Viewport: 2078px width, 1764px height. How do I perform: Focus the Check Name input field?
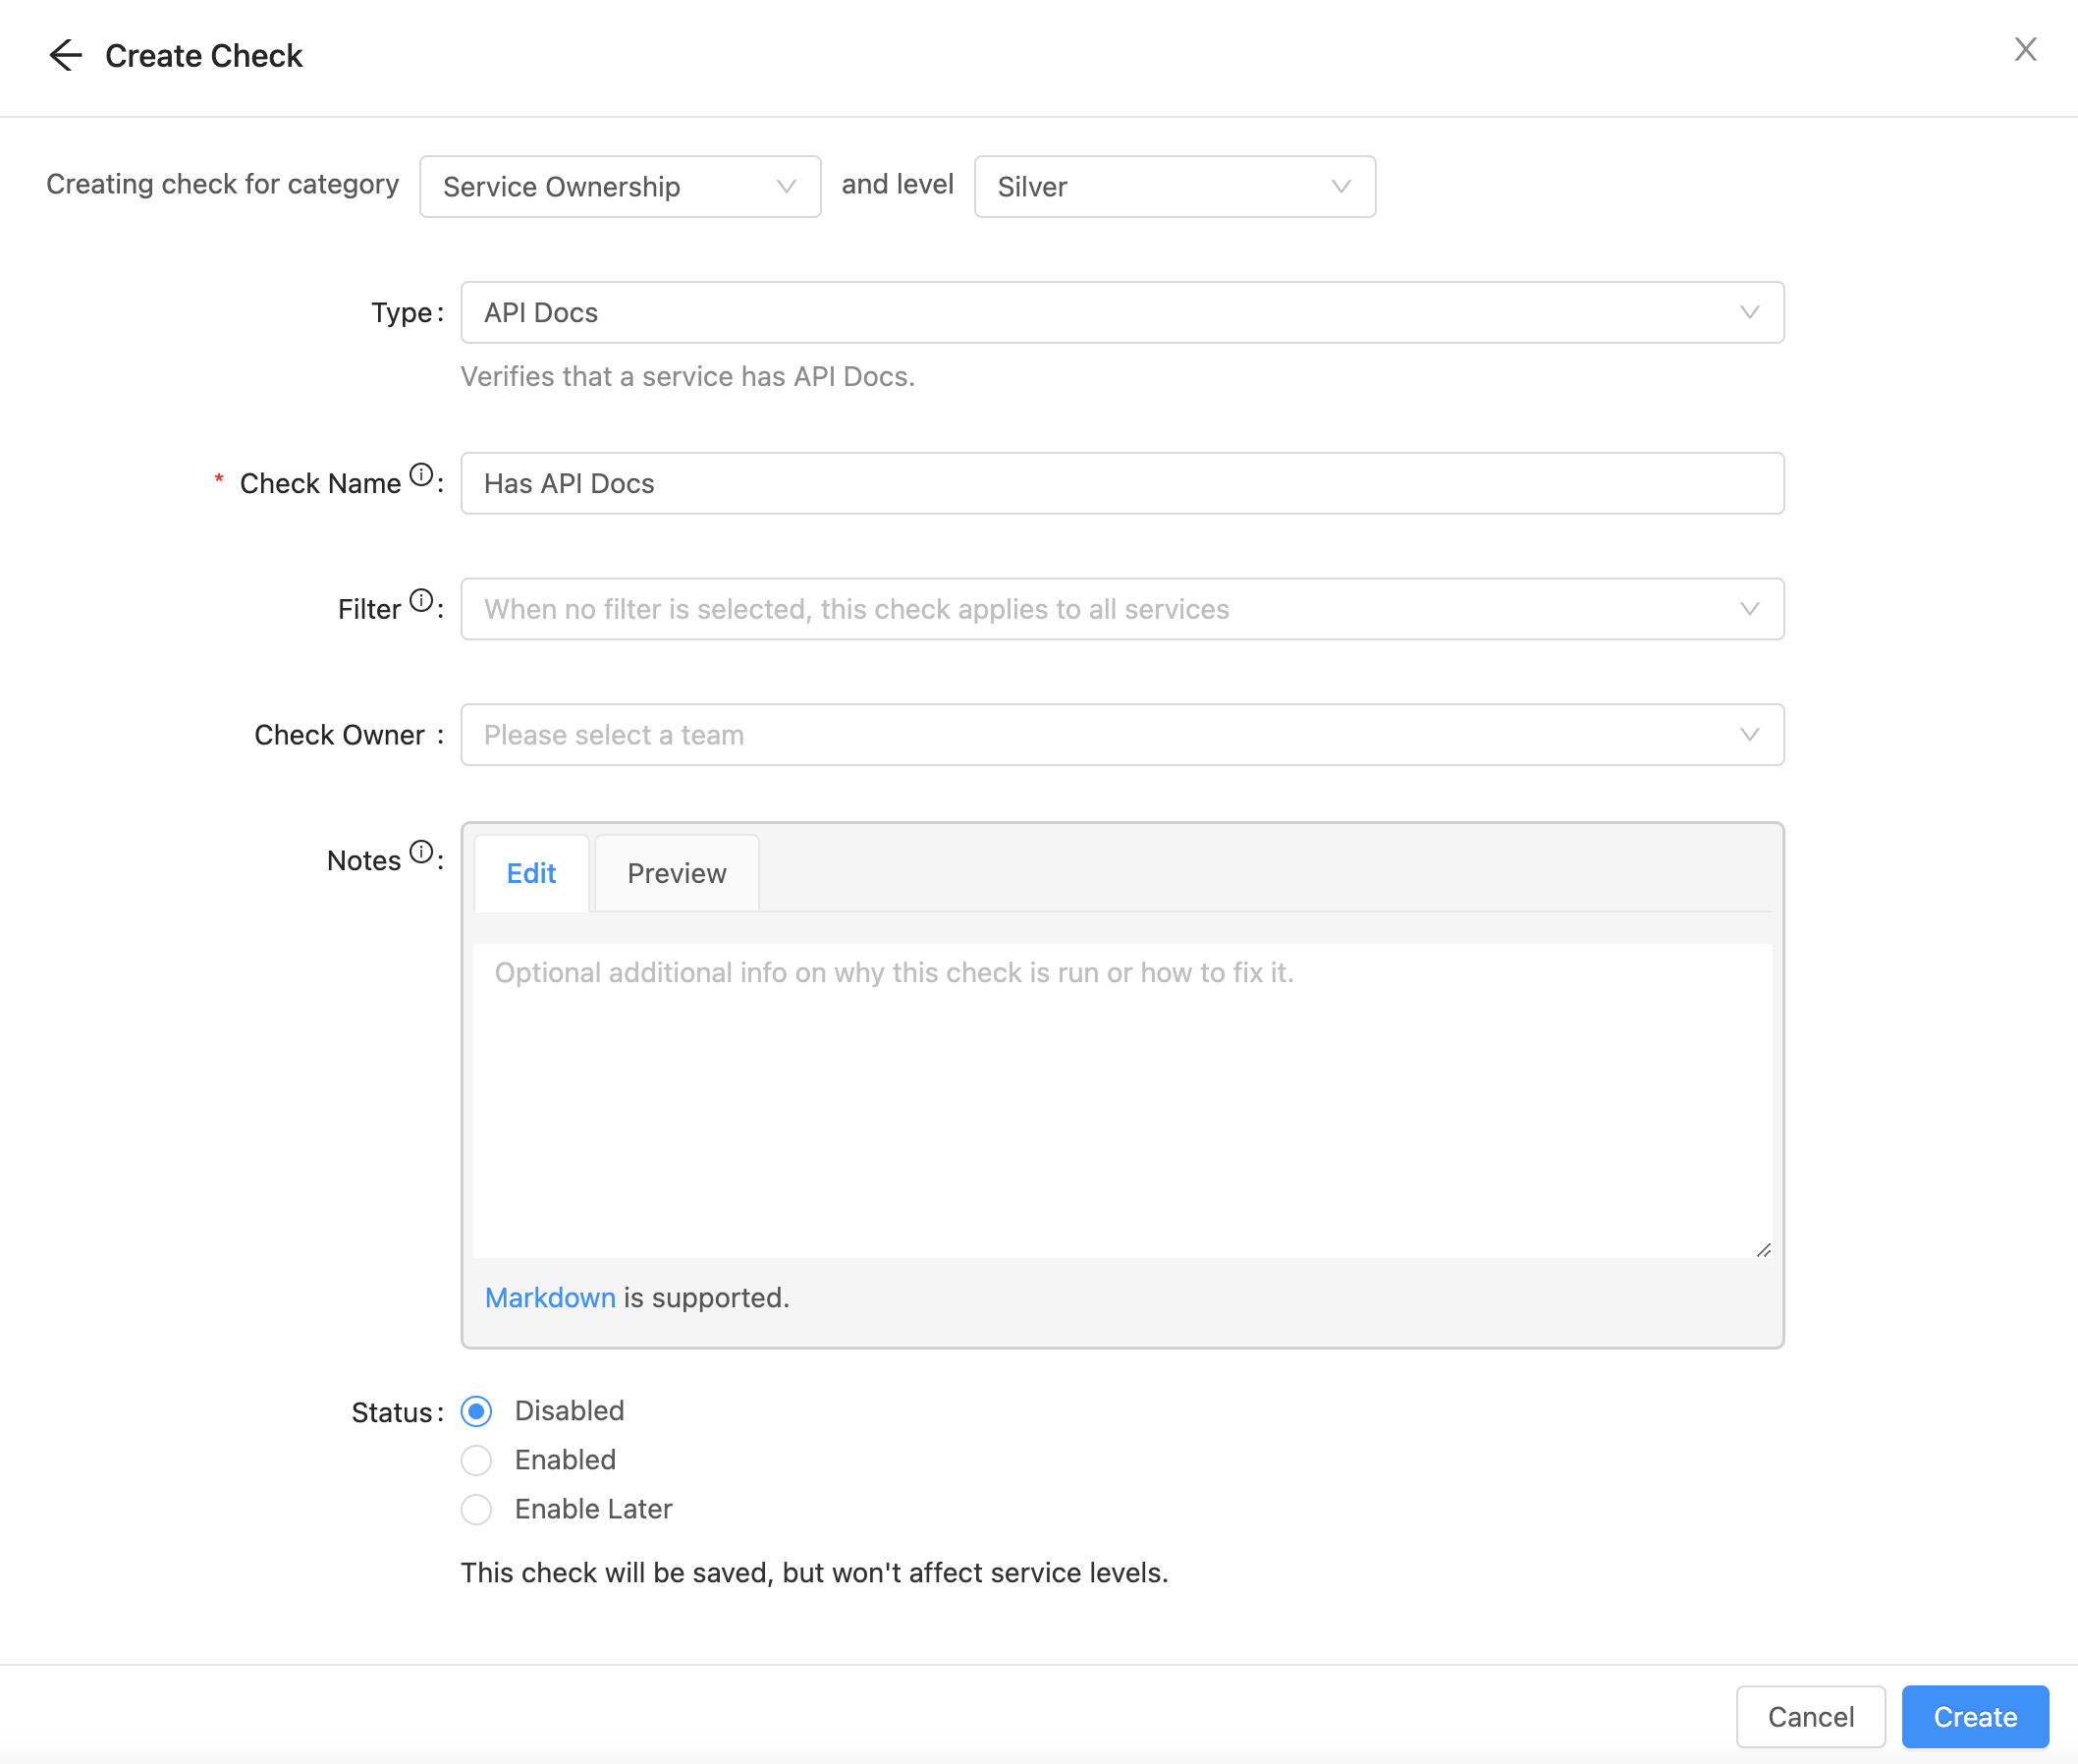[x=1122, y=483]
